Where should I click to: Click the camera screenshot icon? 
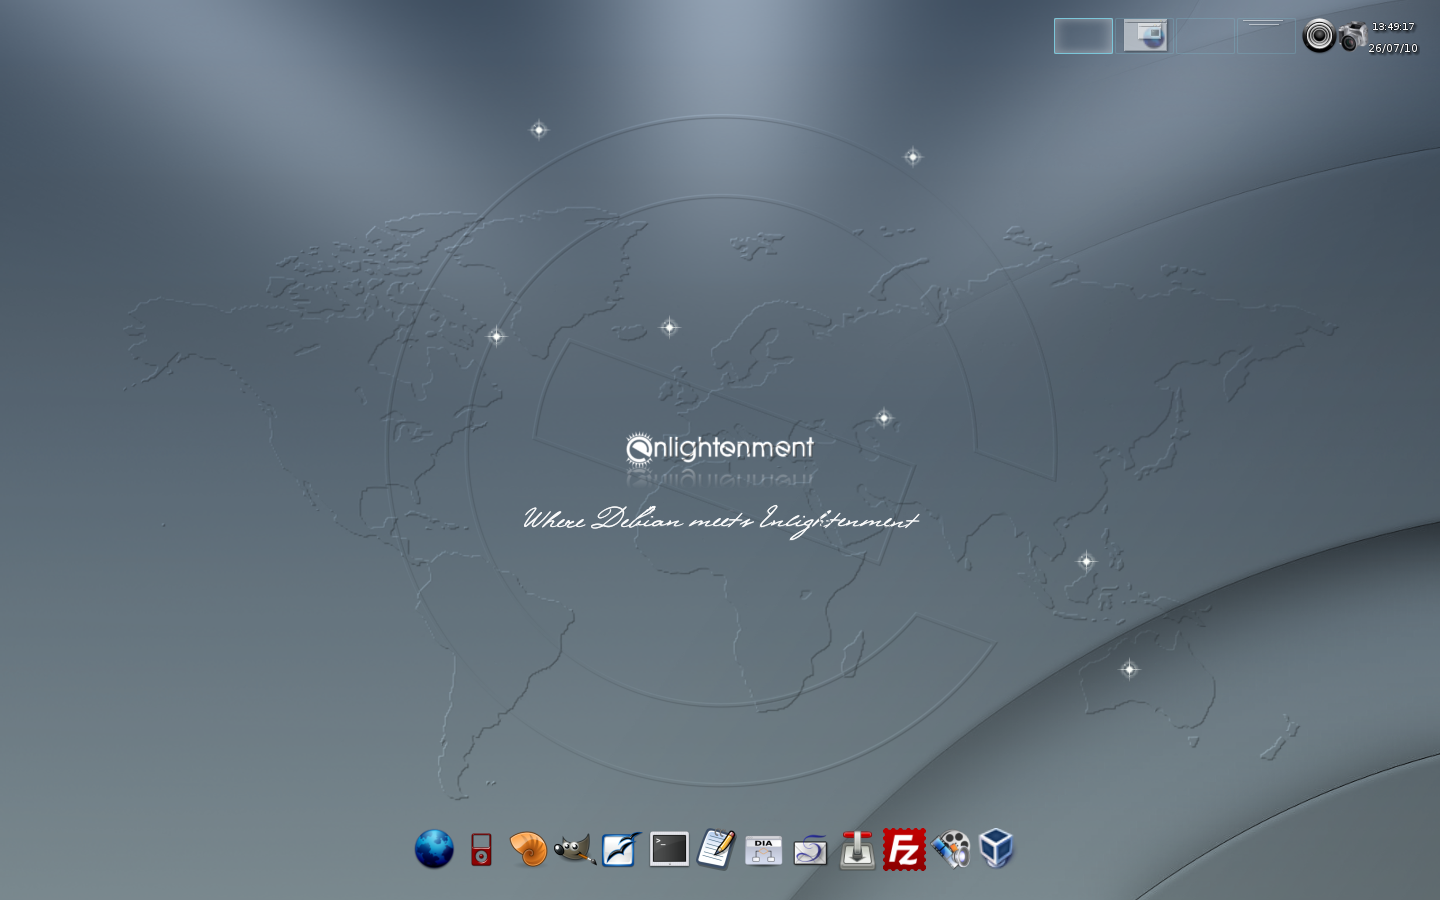pos(1352,36)
